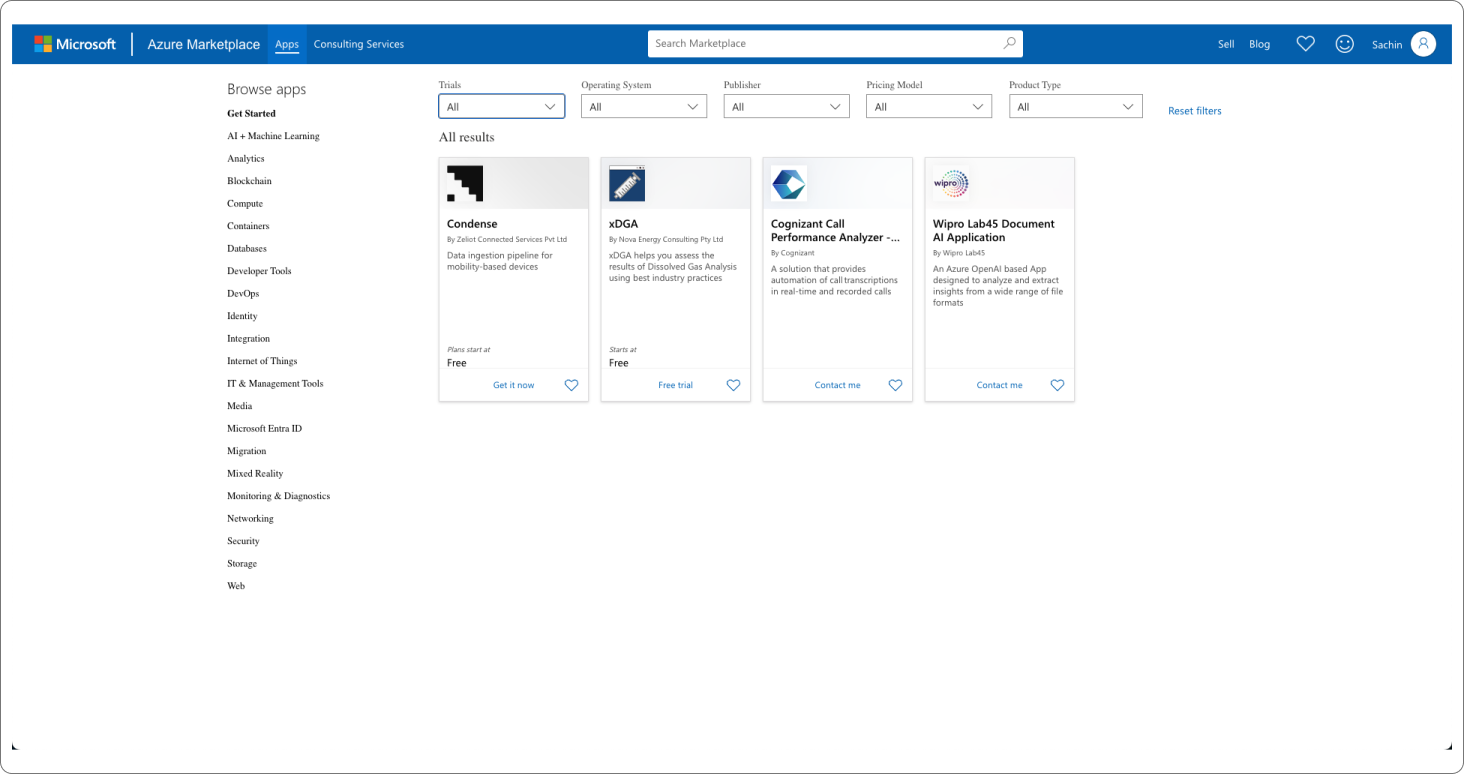
Task: Click 'By Nova Energy Consulting Pty Ltd' text
Action: [x=666, y=240]
